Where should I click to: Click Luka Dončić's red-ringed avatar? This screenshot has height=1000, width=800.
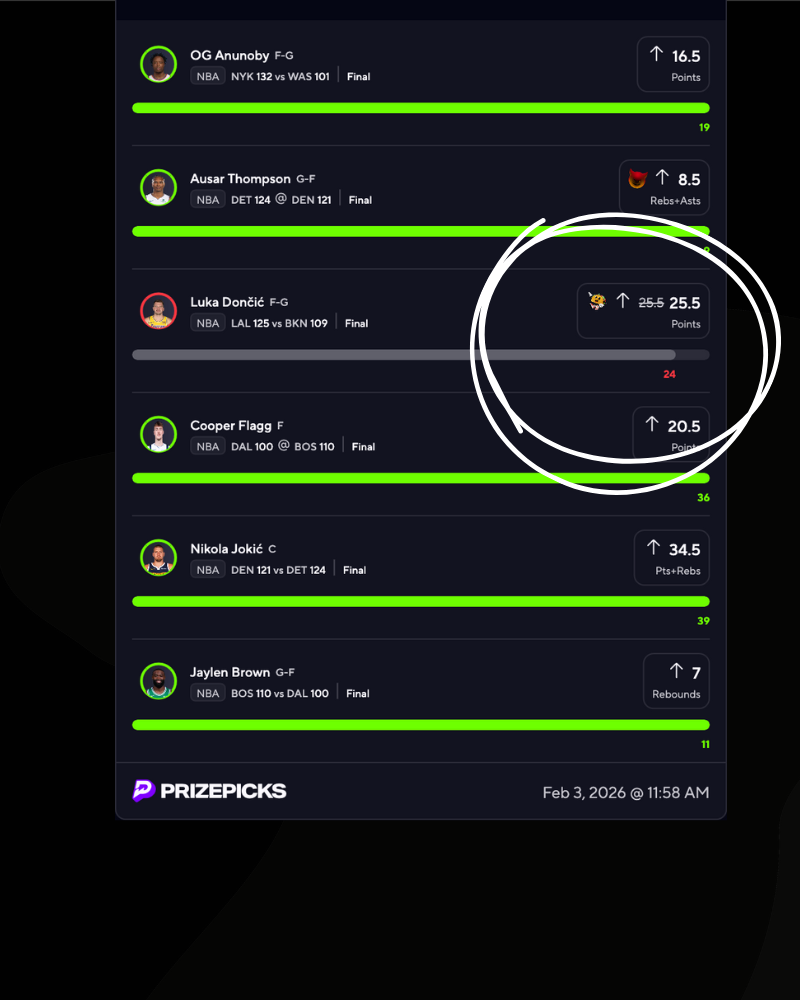[x=158, y=311]
